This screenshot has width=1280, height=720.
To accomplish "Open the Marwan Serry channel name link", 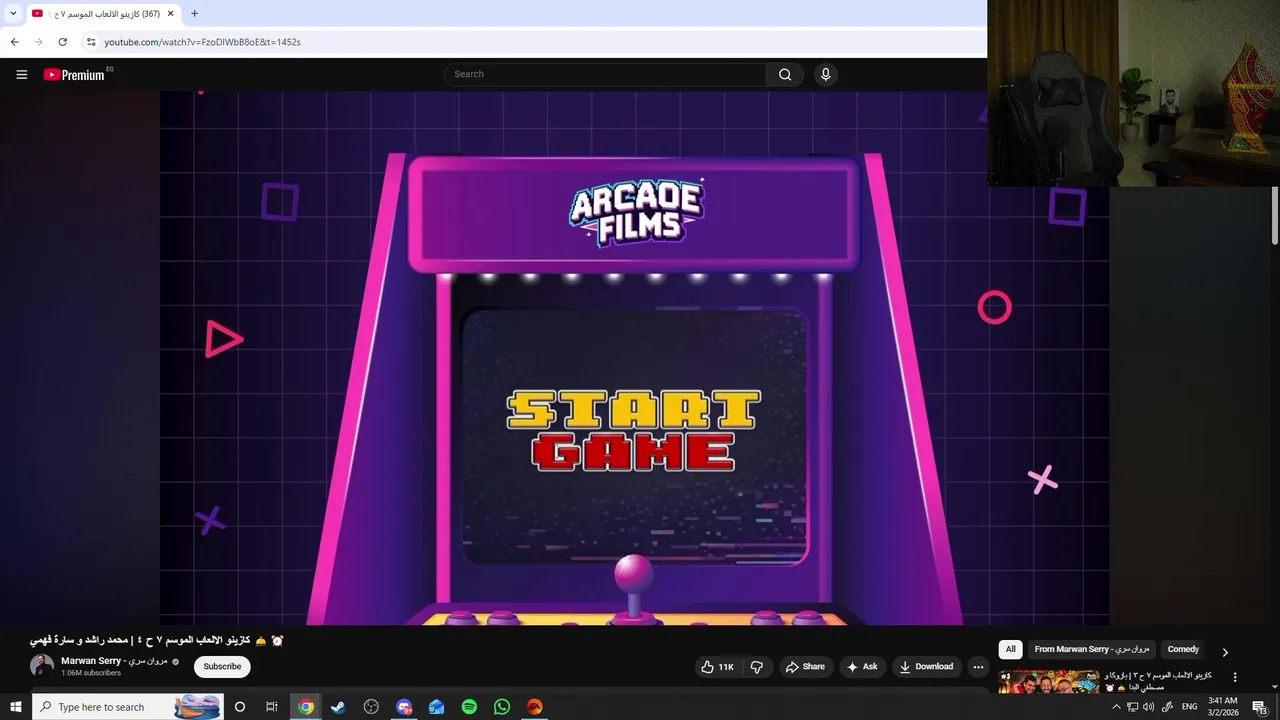I will 114,661.
